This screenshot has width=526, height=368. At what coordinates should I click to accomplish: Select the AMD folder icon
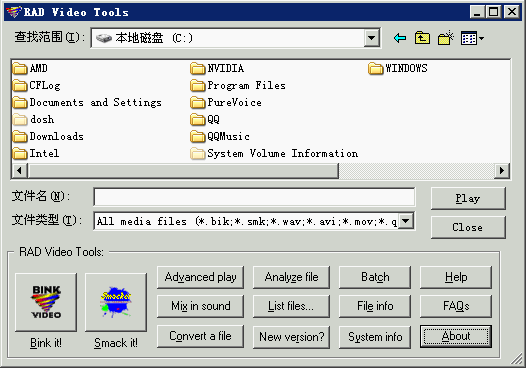click(20, 68)
